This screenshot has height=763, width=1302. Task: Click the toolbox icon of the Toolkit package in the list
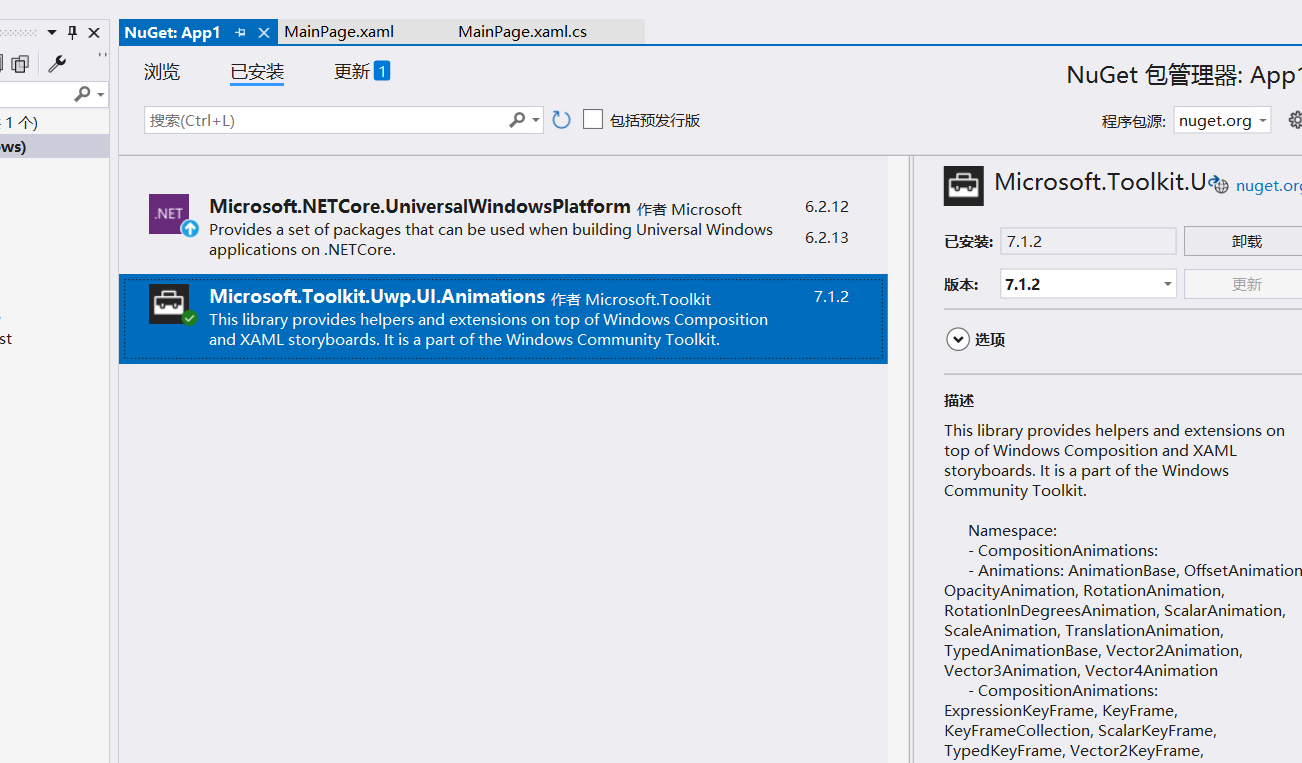pos(169,304)
